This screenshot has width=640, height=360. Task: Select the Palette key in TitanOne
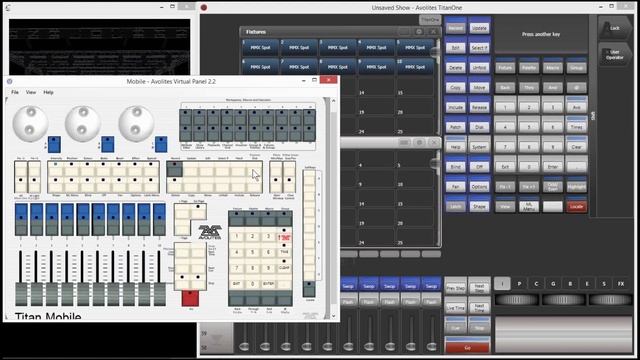pyautogui.click(x=529, y=67)
